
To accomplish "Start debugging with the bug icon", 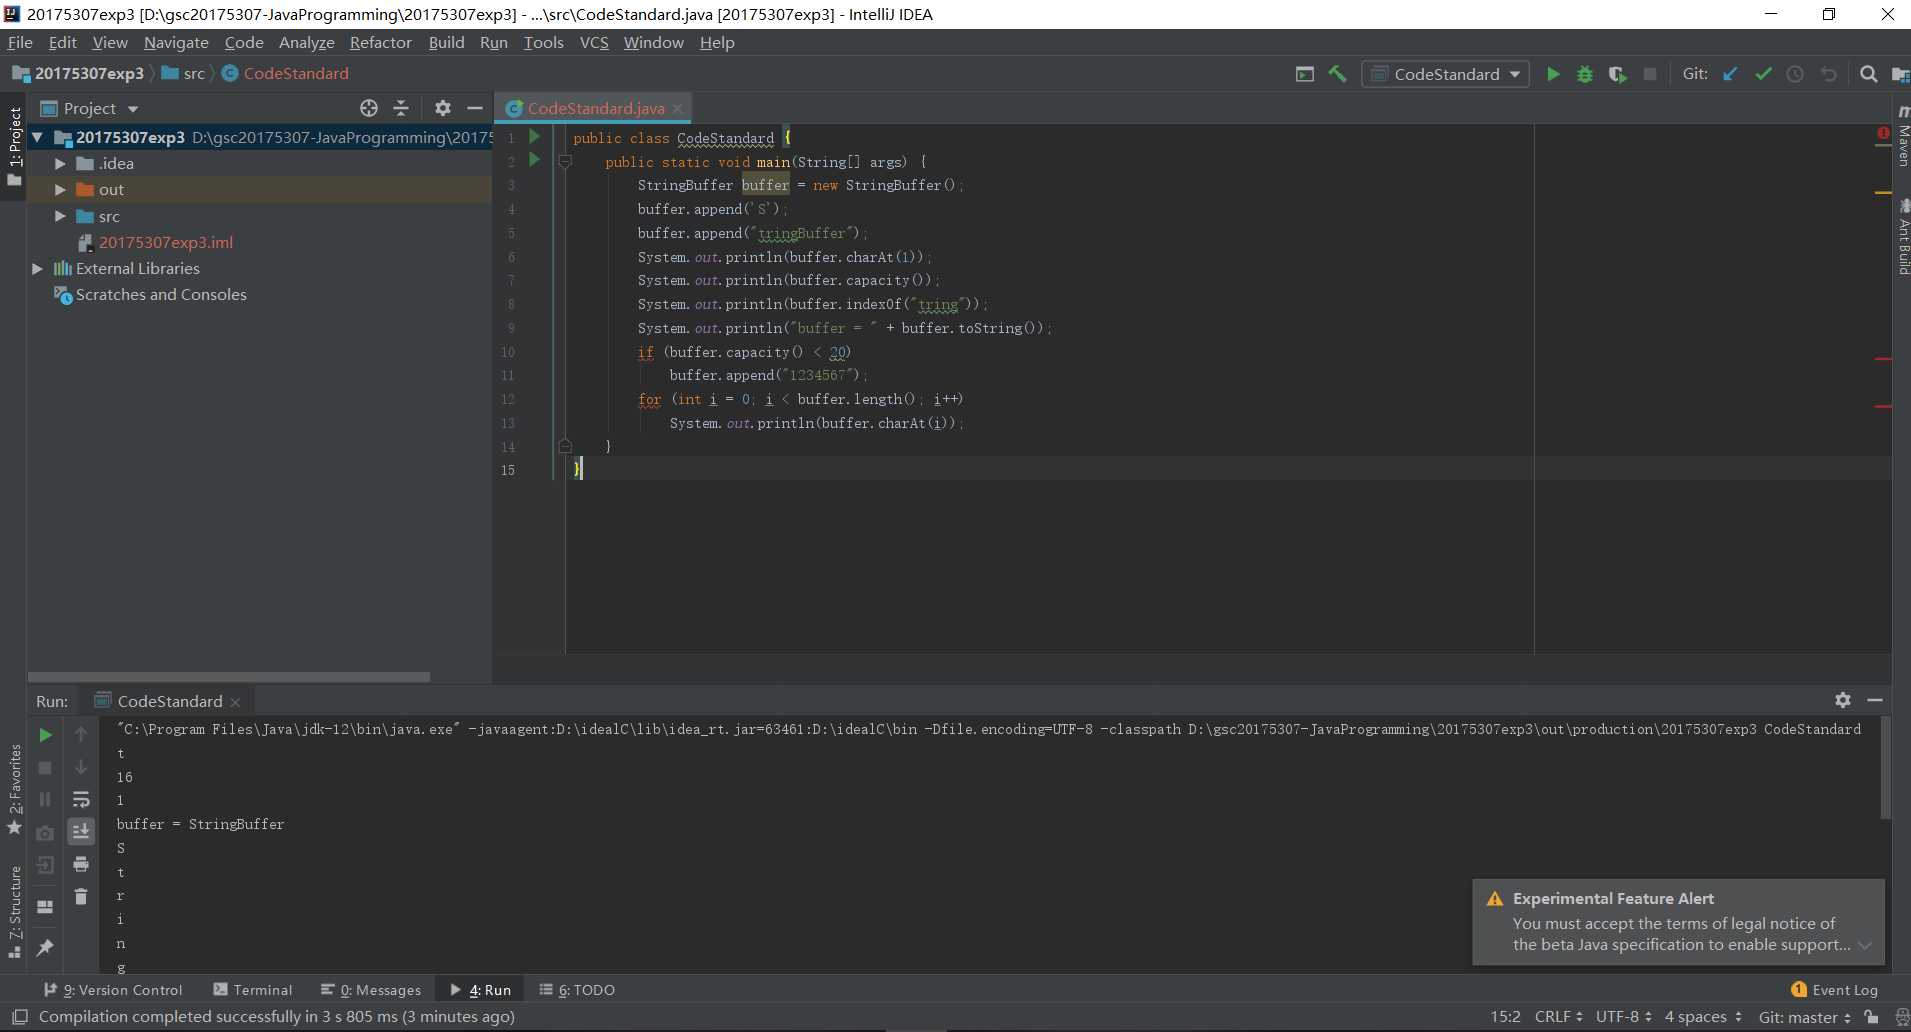I will (1585, 74).
